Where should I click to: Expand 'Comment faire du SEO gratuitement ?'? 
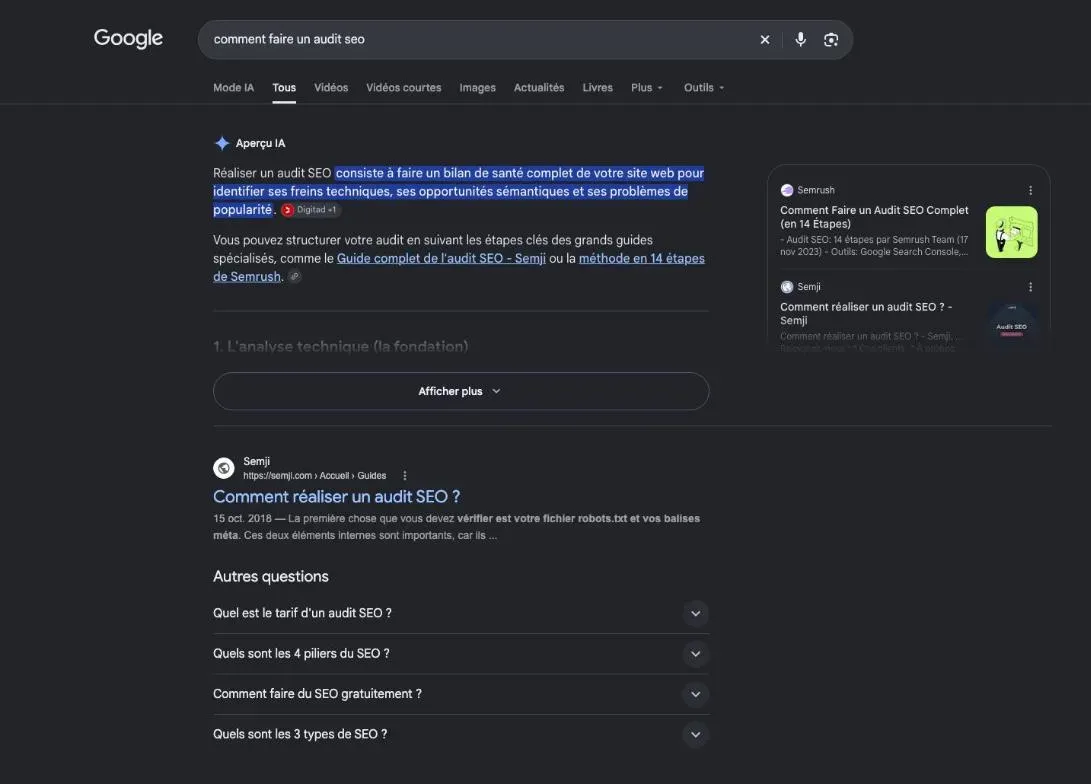pos(461,694)
